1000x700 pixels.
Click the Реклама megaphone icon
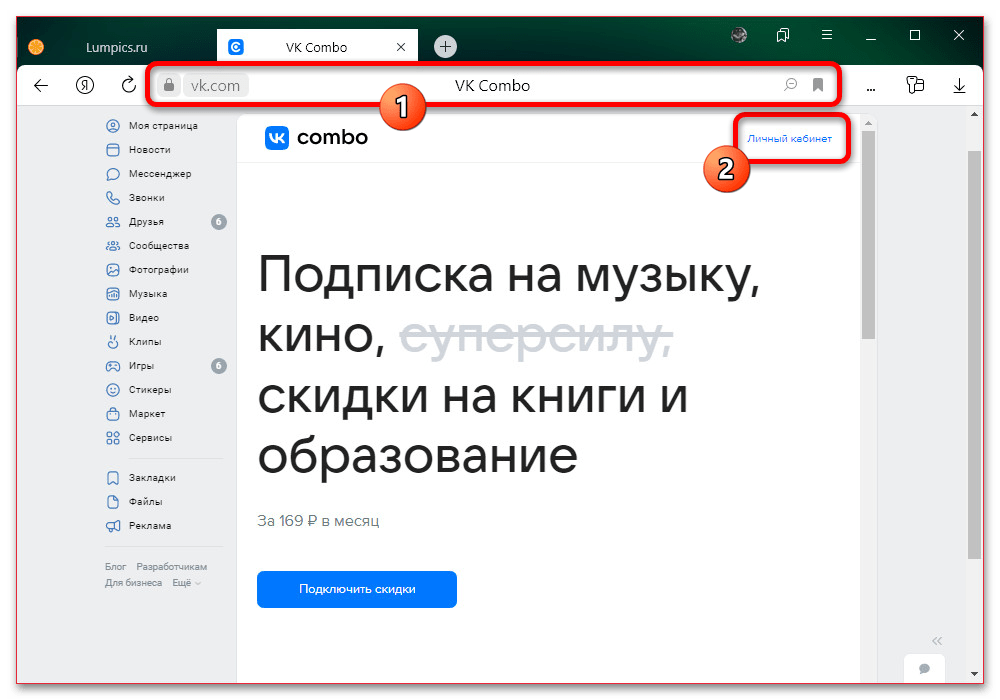[113, 526]
